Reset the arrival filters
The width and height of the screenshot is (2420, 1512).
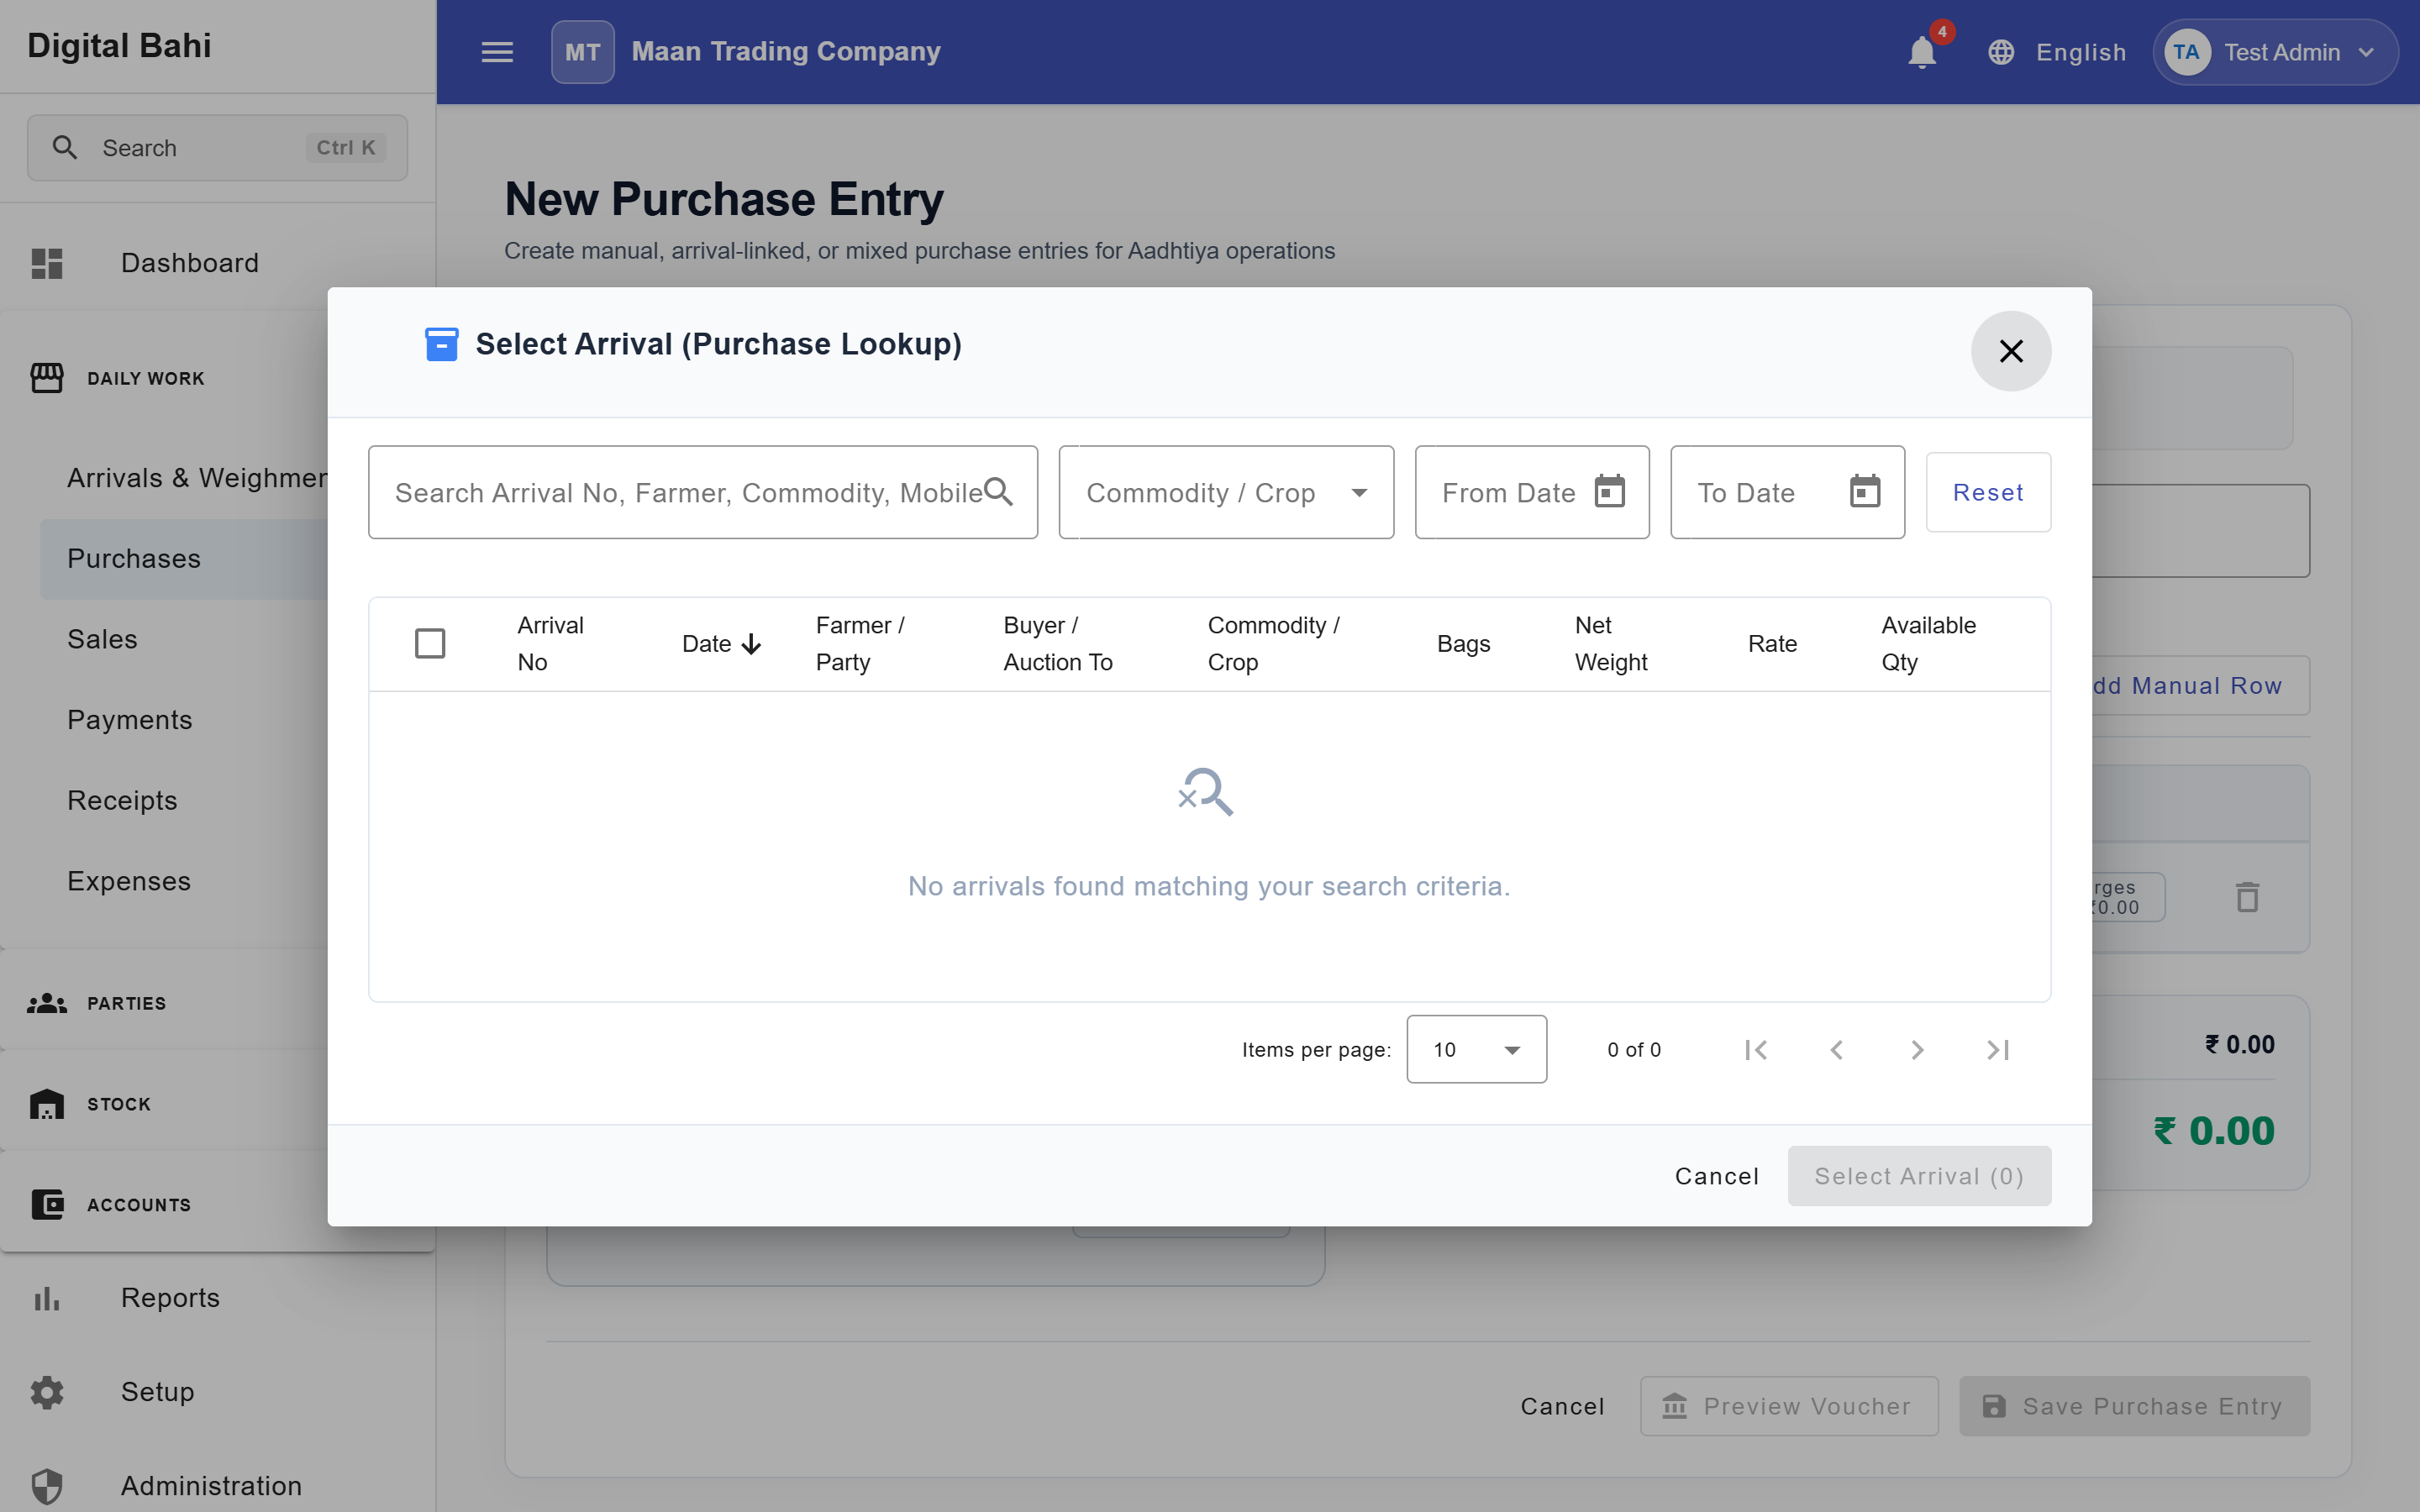1988,492
